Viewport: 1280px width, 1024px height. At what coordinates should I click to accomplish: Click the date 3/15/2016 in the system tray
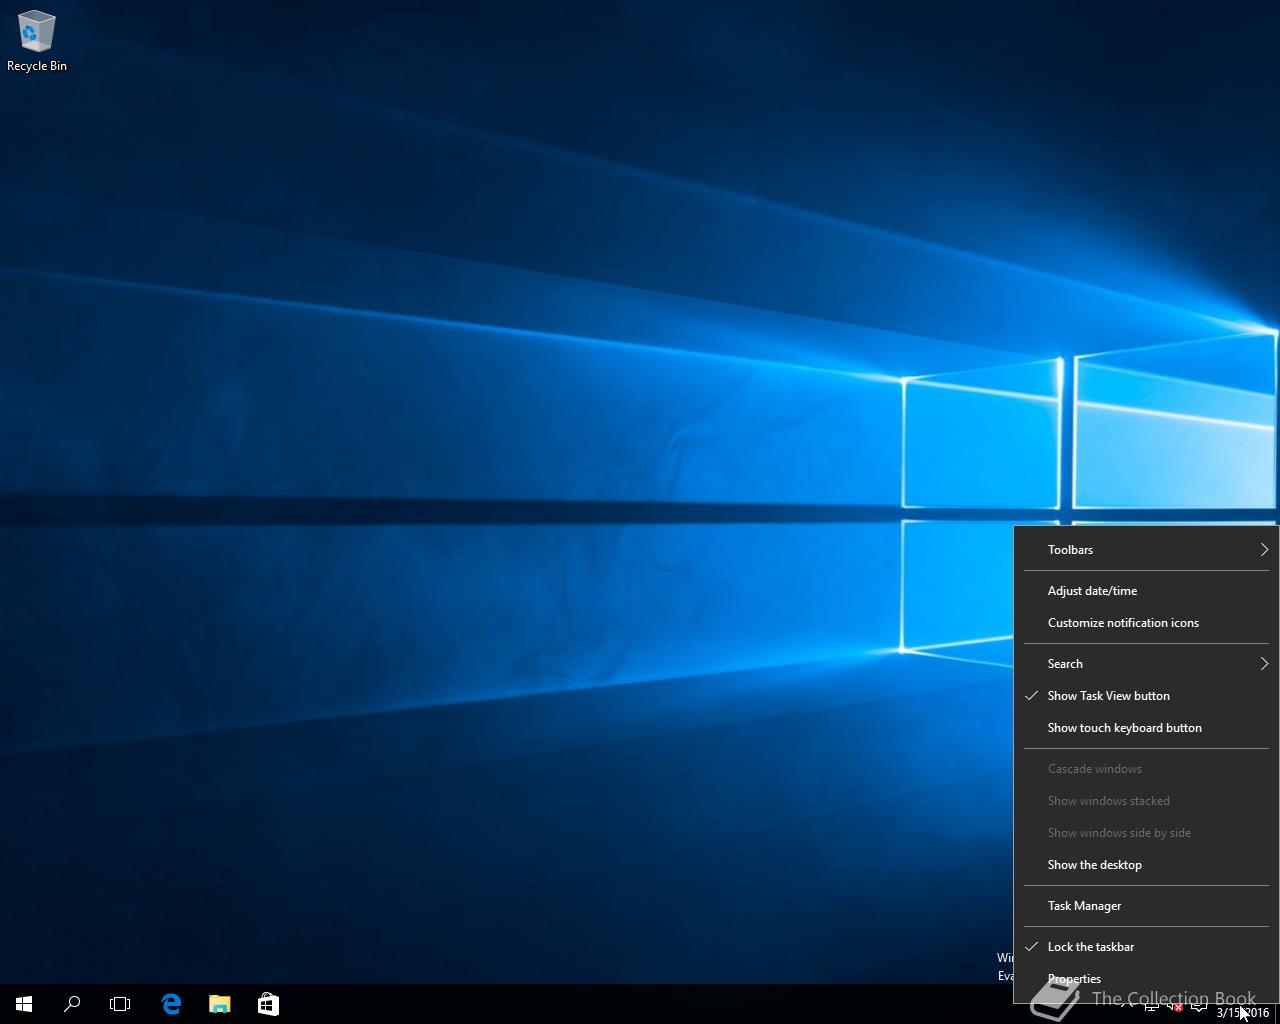click(x=1242, y=1013)
